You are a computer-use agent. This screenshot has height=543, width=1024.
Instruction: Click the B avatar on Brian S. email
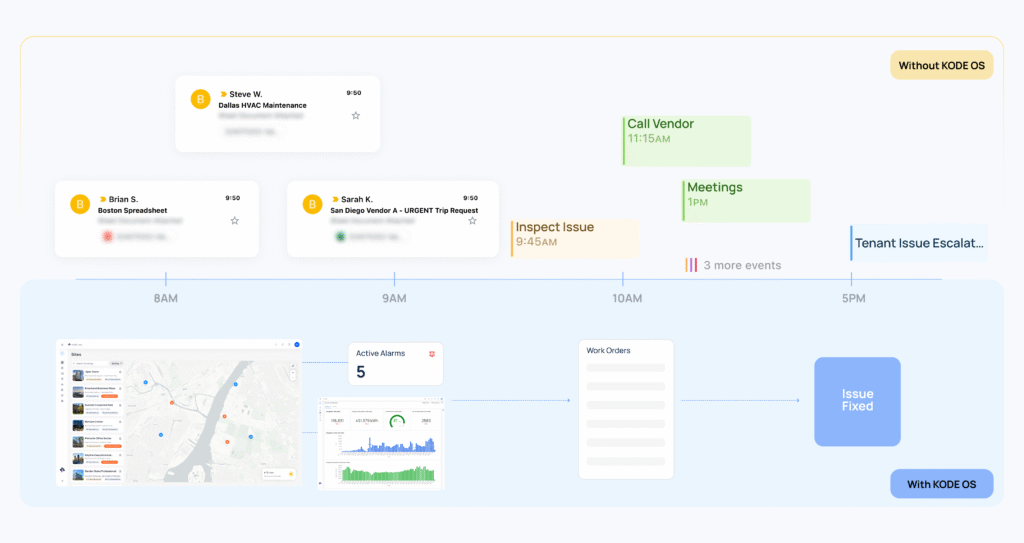80,205
